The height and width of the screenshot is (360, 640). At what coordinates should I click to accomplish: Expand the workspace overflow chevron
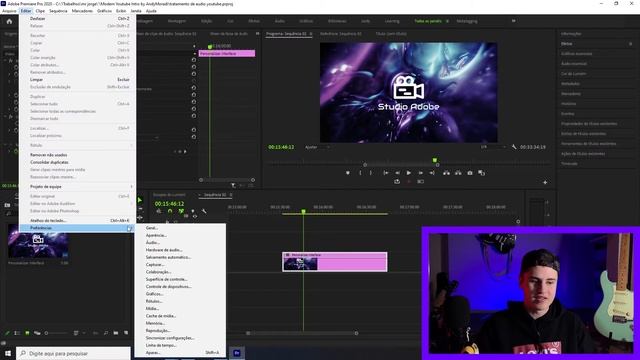pyautogui.click(x=513, y=21)
